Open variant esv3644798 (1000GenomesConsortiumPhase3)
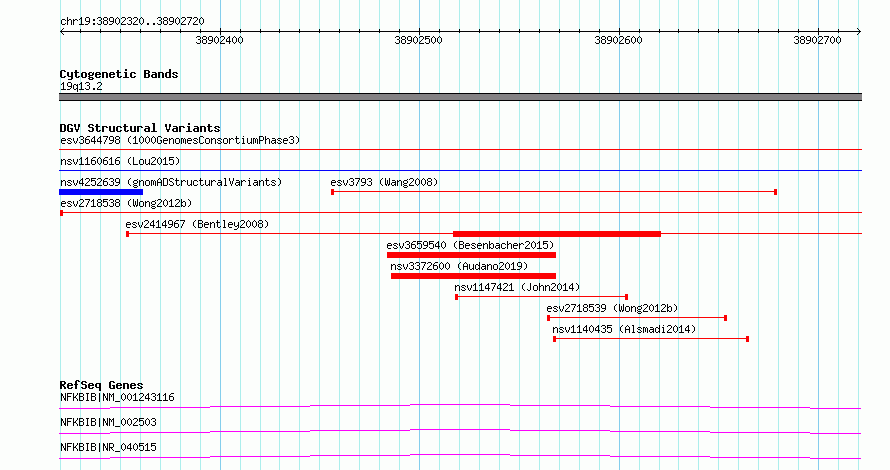The width and height of the screenshot is (890, 470). (x=180, y=140)
